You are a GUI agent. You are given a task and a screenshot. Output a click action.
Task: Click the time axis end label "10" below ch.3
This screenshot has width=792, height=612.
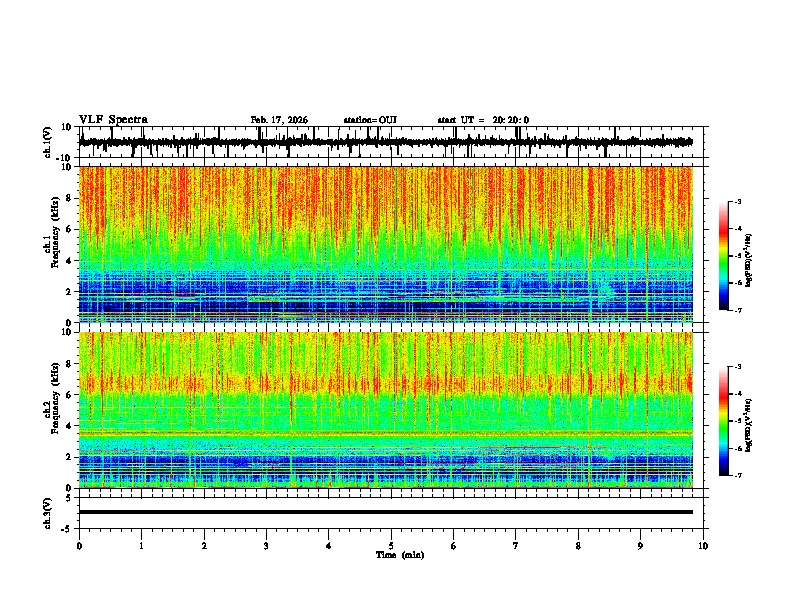click(x=703, y=546)
